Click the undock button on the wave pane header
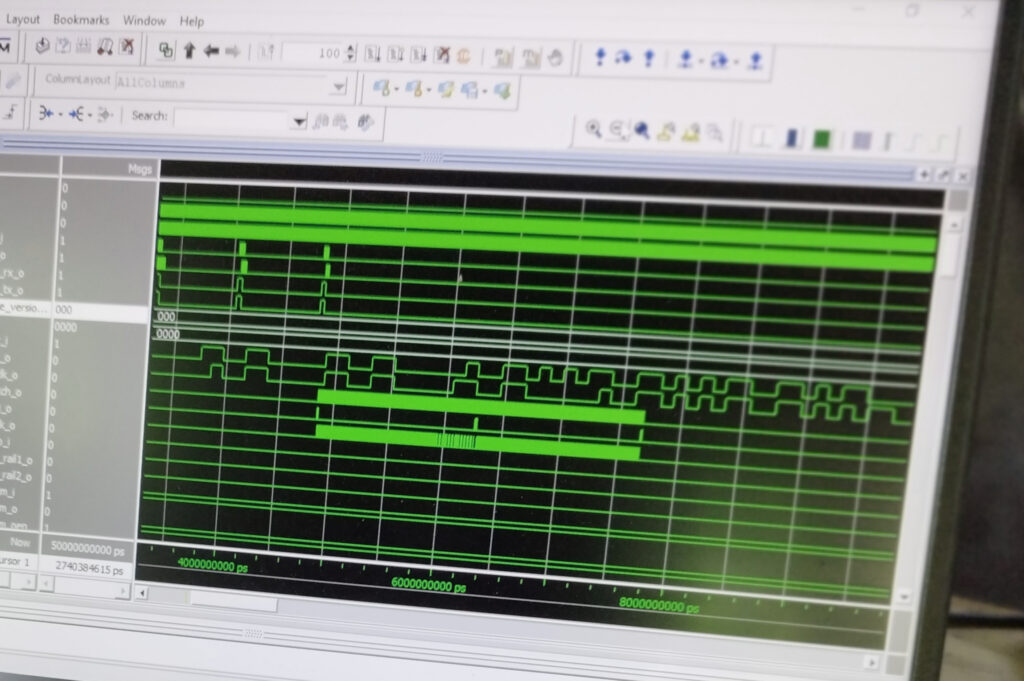The image size is (1024, 681). (944, 175)
